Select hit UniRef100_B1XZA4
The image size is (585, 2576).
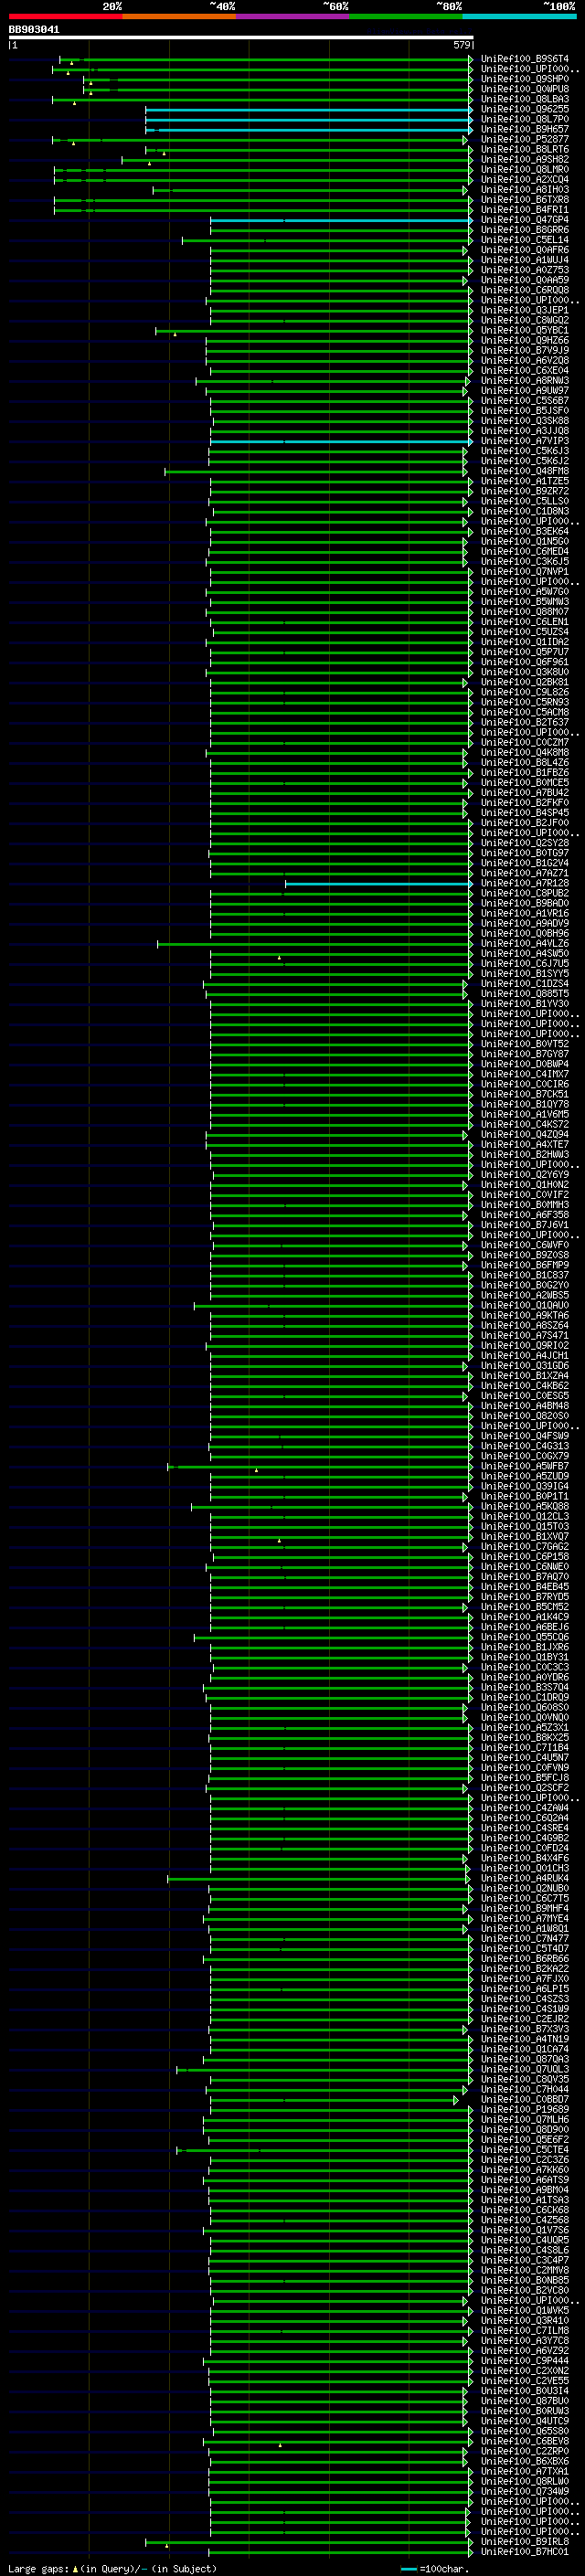click(524, 1375)
